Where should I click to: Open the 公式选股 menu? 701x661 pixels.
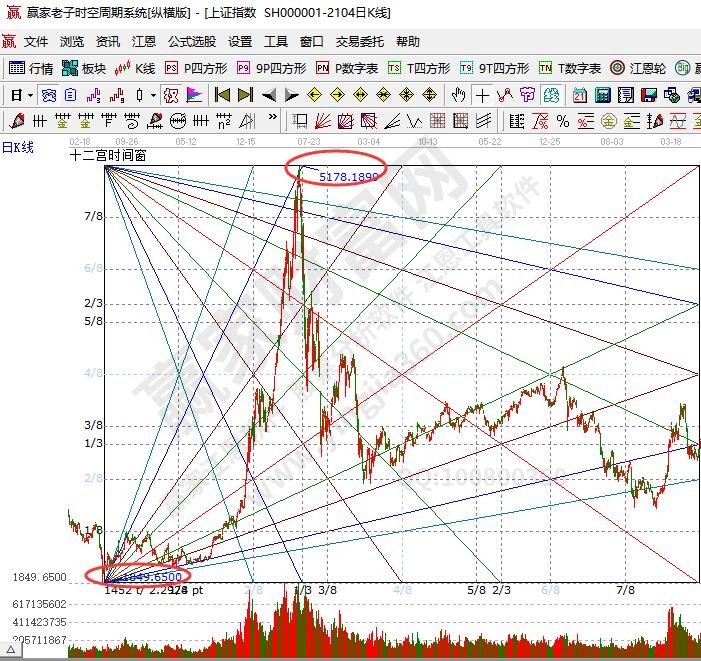191,42
